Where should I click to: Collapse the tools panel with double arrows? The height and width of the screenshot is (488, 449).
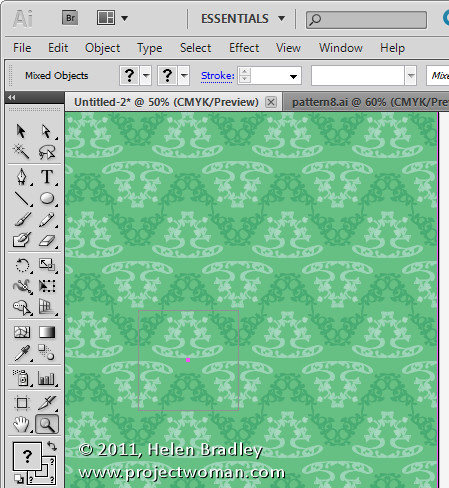12,97
